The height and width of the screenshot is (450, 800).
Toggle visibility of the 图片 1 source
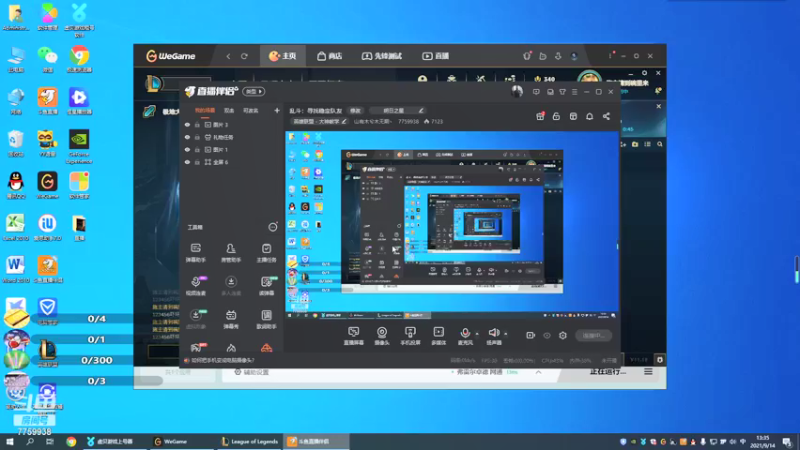tap(187, 149)
